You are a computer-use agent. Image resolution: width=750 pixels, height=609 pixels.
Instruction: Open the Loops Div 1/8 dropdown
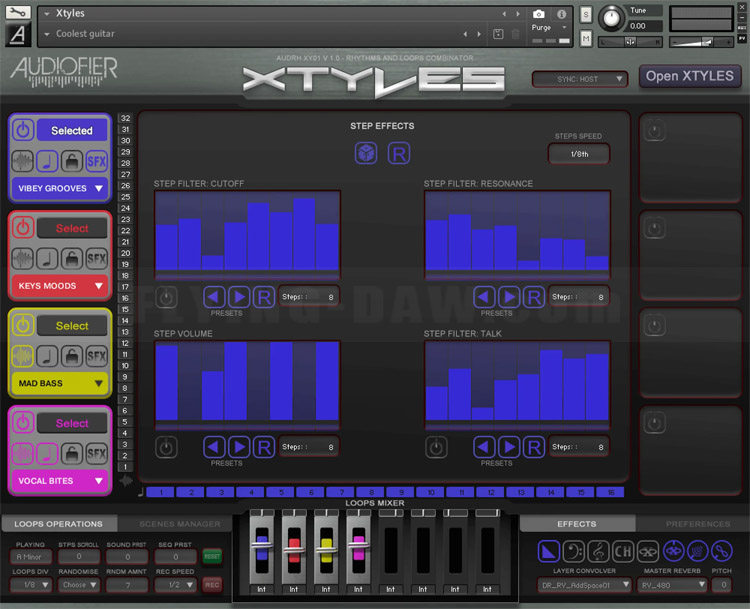point(31,585)
